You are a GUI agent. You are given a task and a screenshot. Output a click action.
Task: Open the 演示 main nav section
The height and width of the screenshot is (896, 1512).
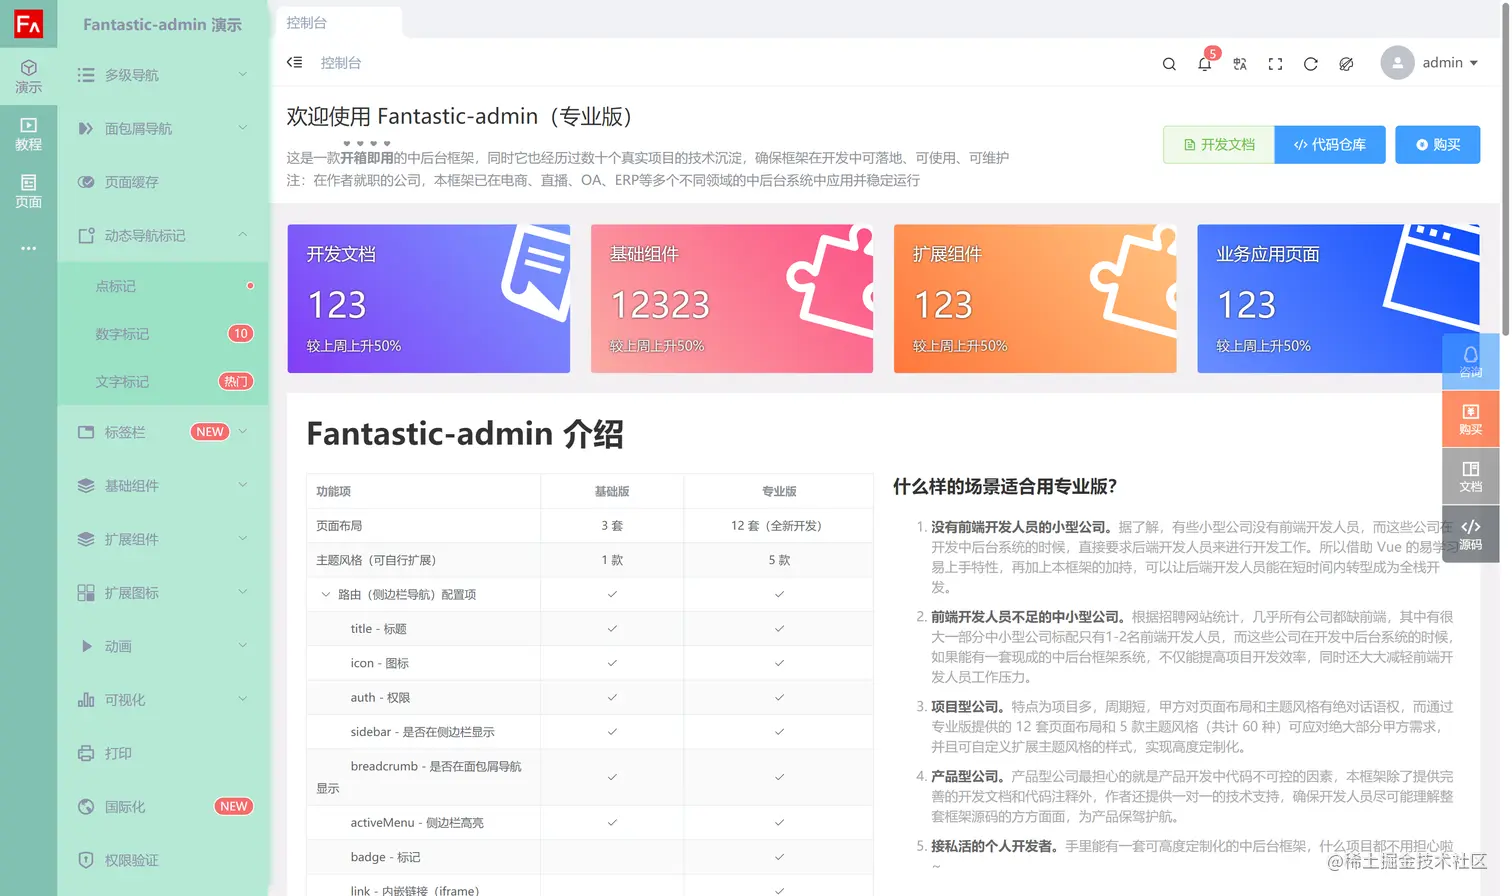(x=28, y=76)
